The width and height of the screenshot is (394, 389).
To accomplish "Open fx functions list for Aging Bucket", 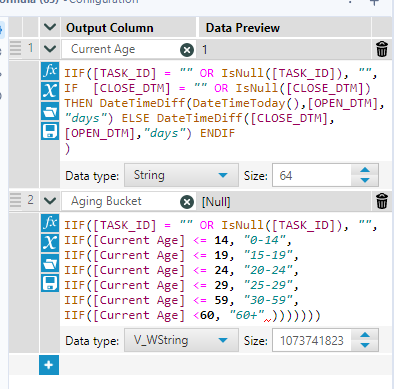I will [x=50, y=223].
